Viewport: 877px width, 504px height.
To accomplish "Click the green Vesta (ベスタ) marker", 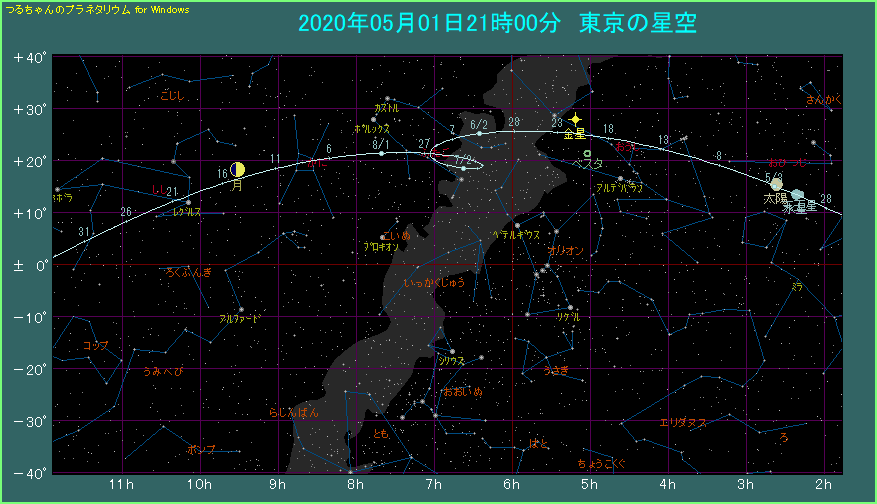I will [587, 152].
